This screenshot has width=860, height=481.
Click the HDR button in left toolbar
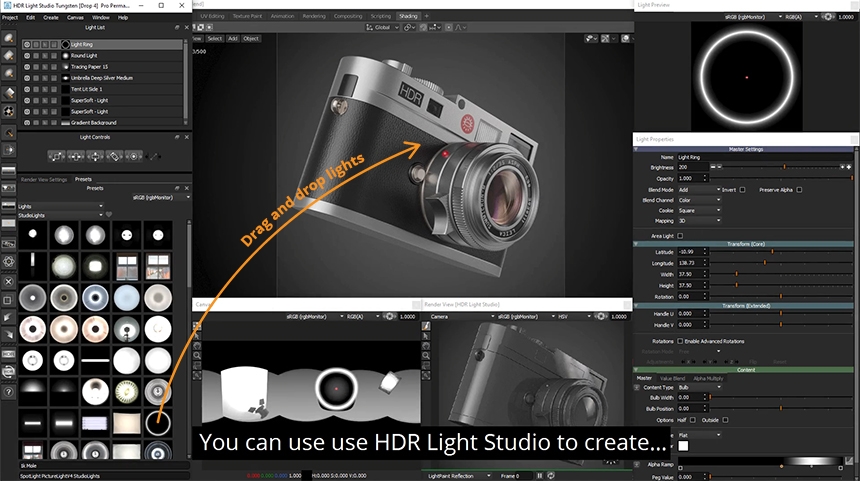[x=8, y=354]
